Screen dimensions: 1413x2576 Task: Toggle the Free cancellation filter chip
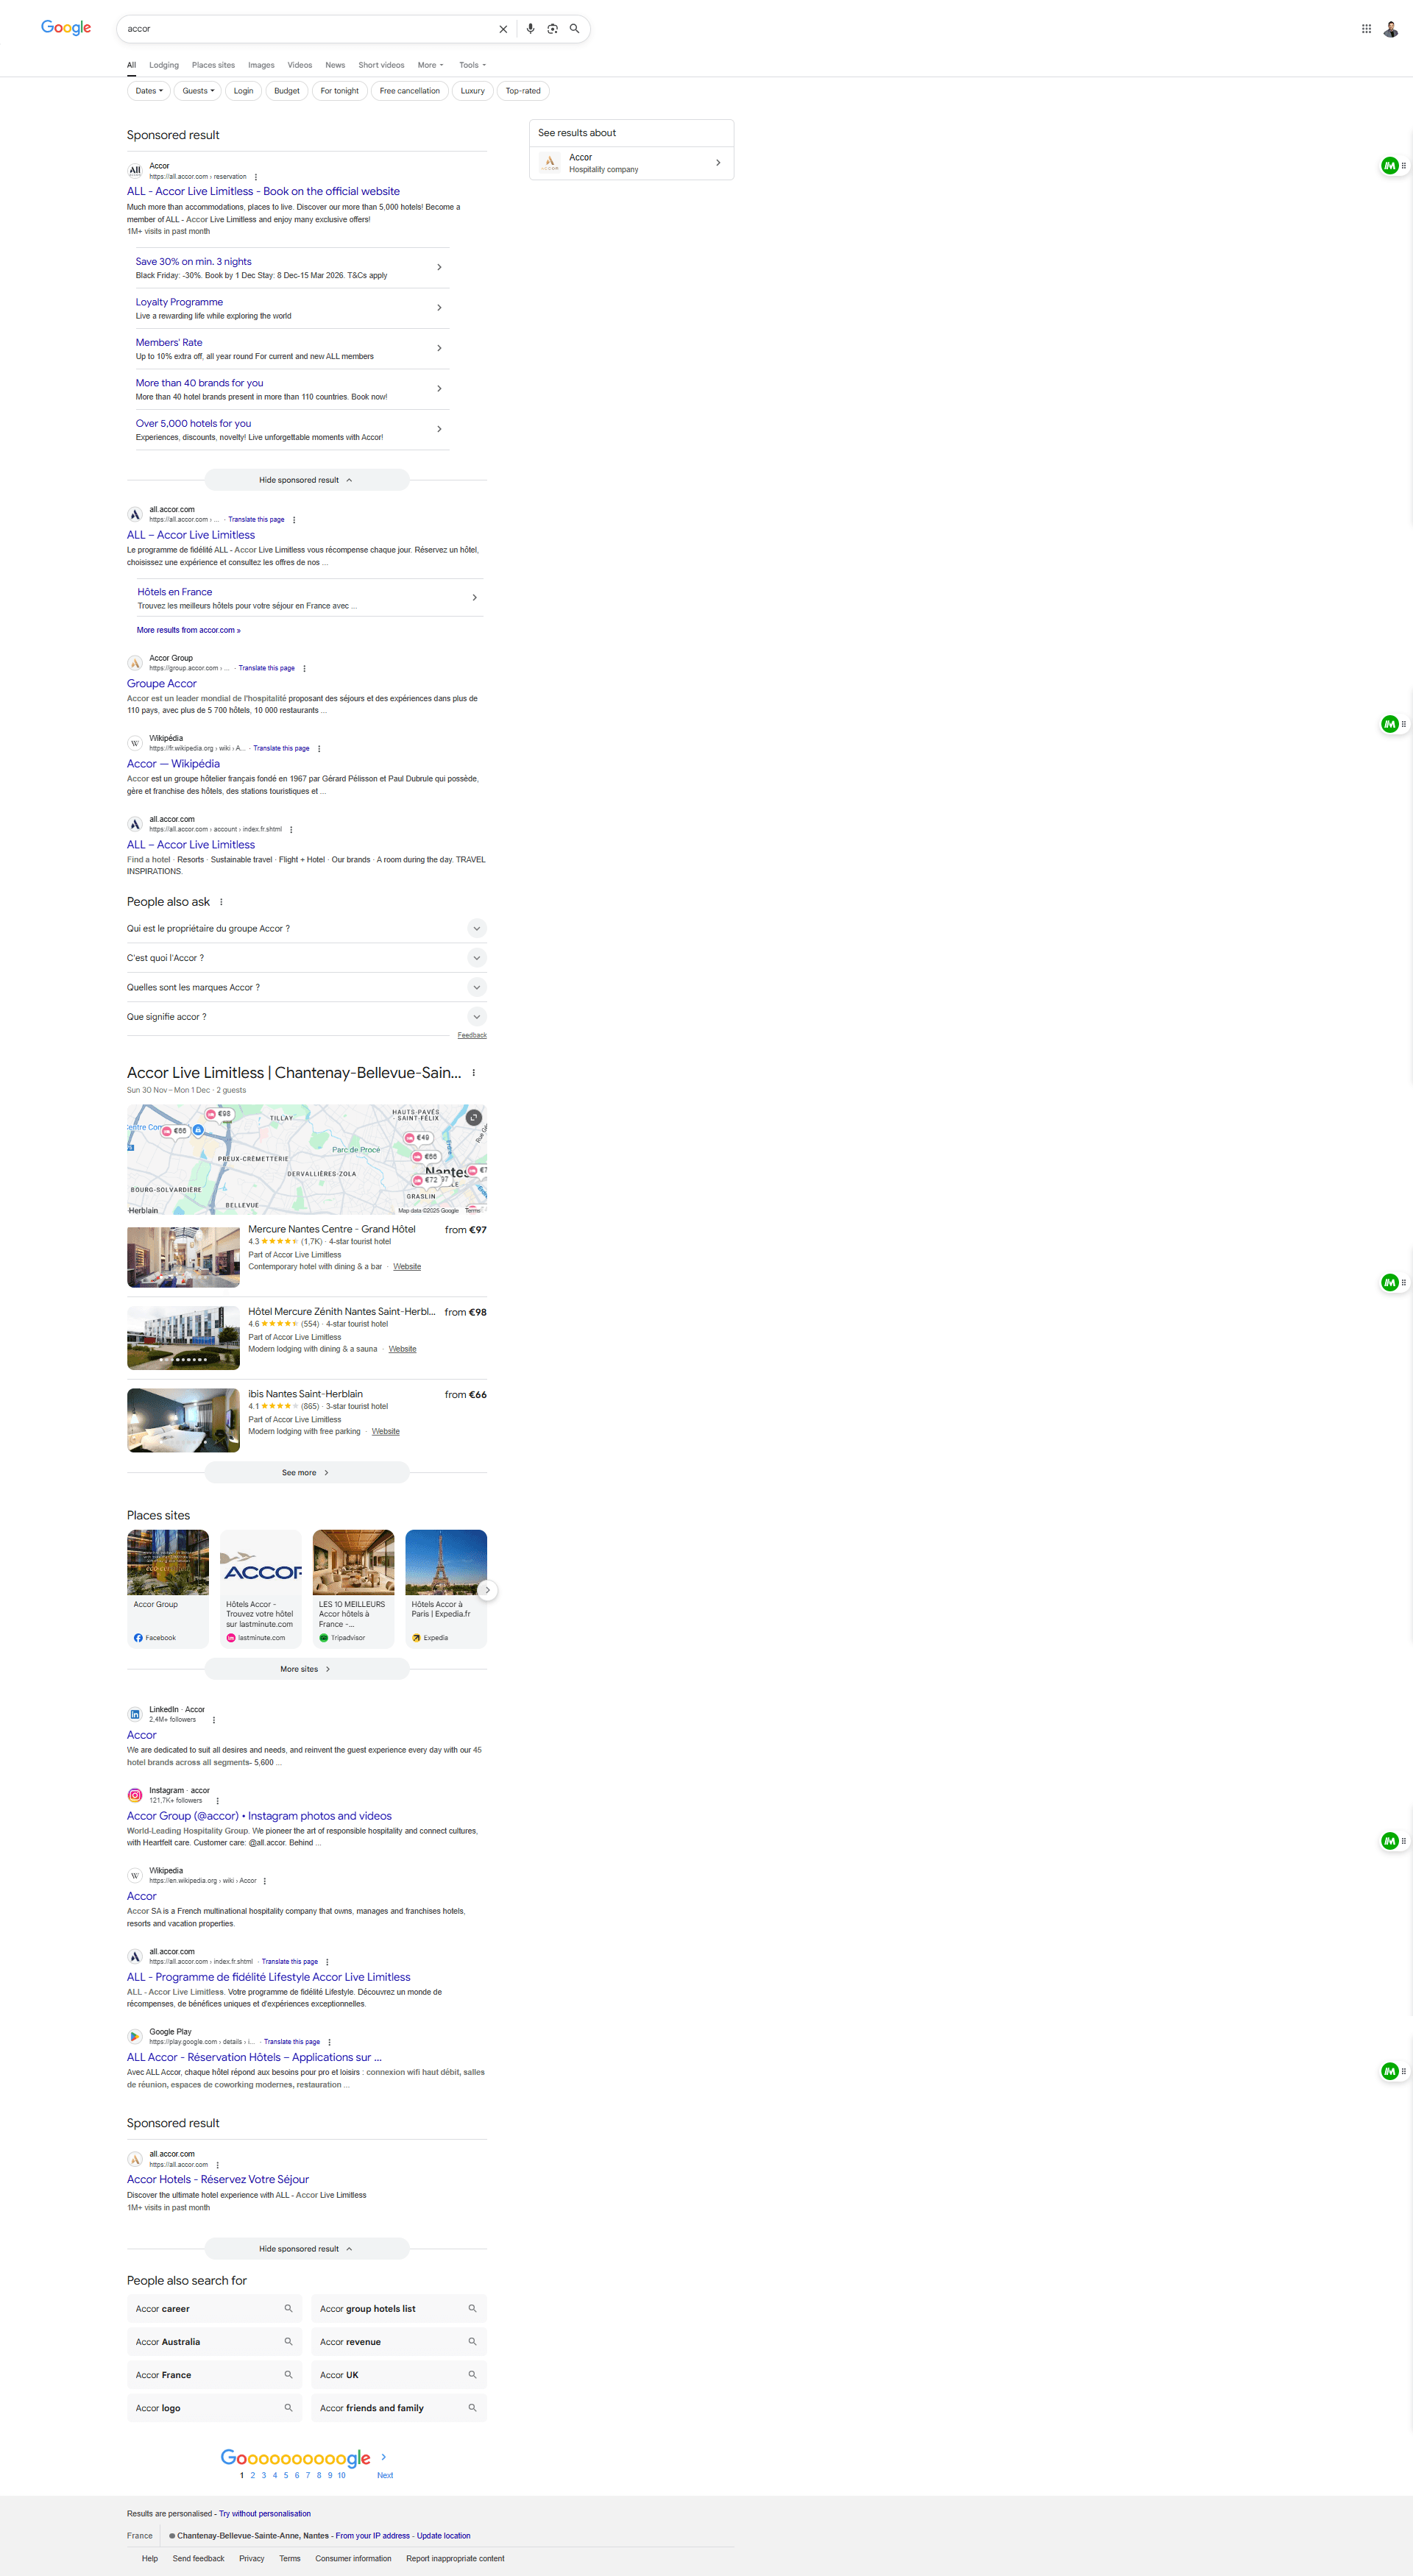click(x=409, y=91)
